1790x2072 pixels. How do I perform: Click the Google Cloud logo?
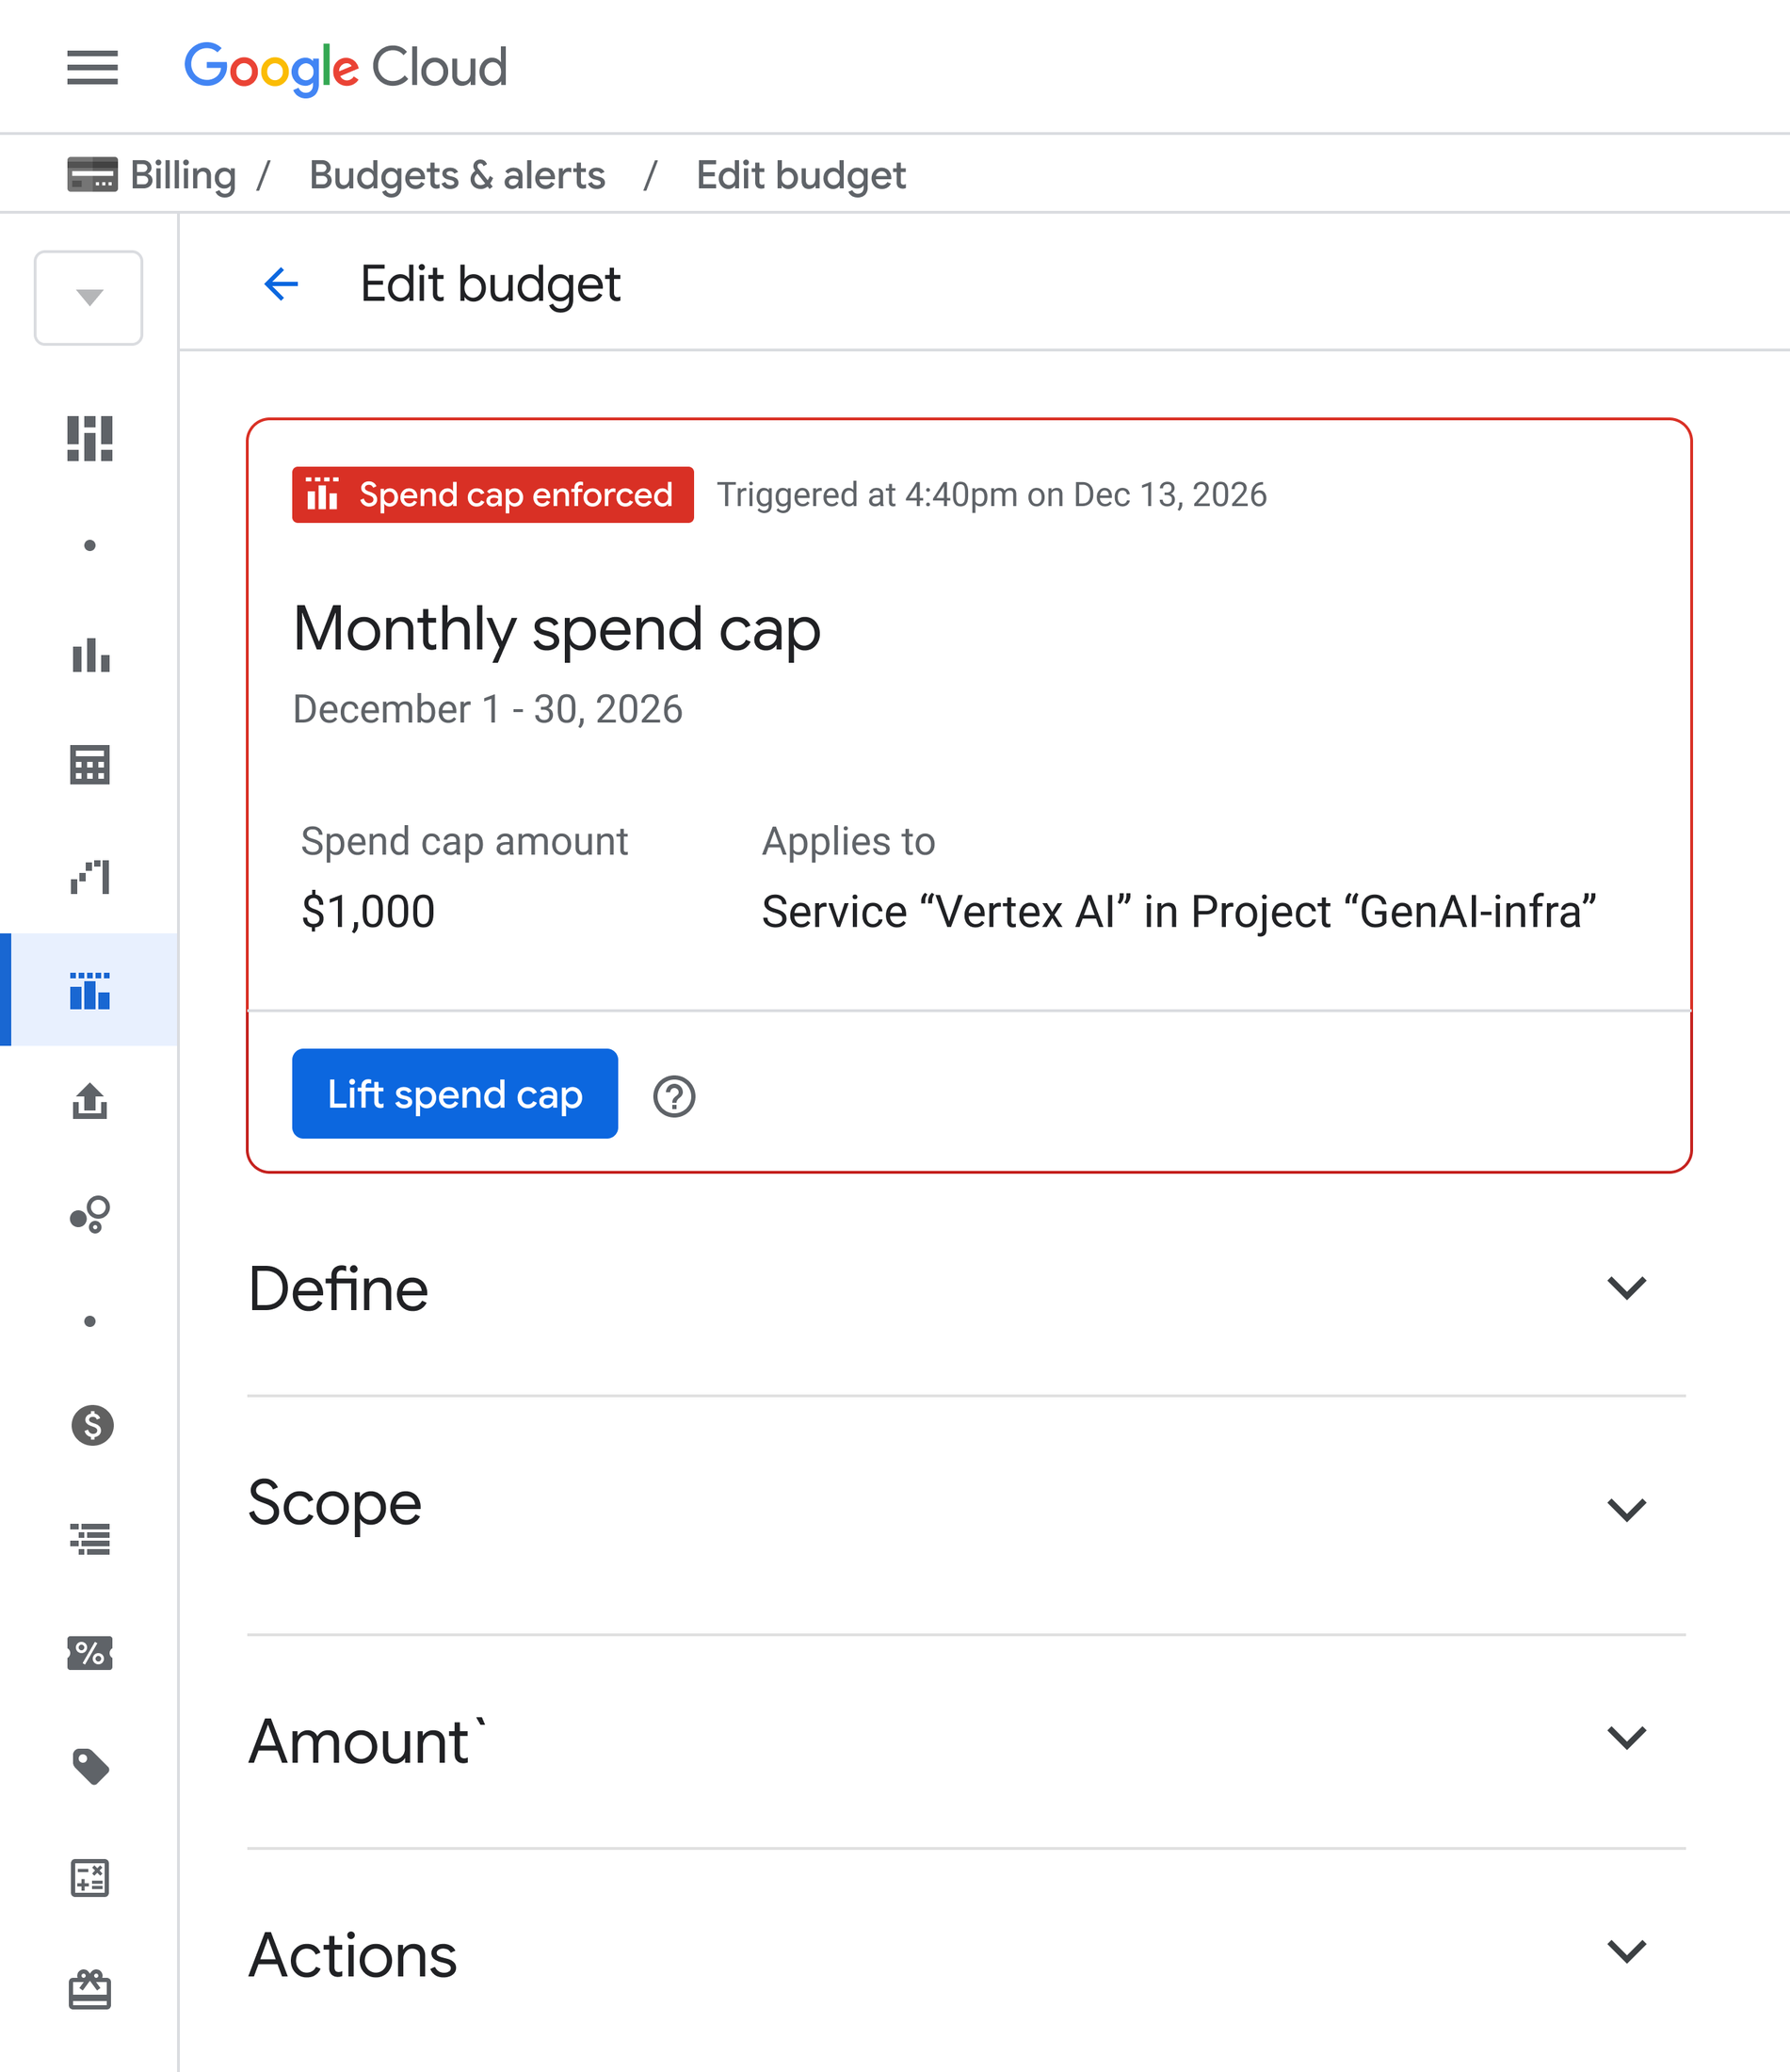346,68
